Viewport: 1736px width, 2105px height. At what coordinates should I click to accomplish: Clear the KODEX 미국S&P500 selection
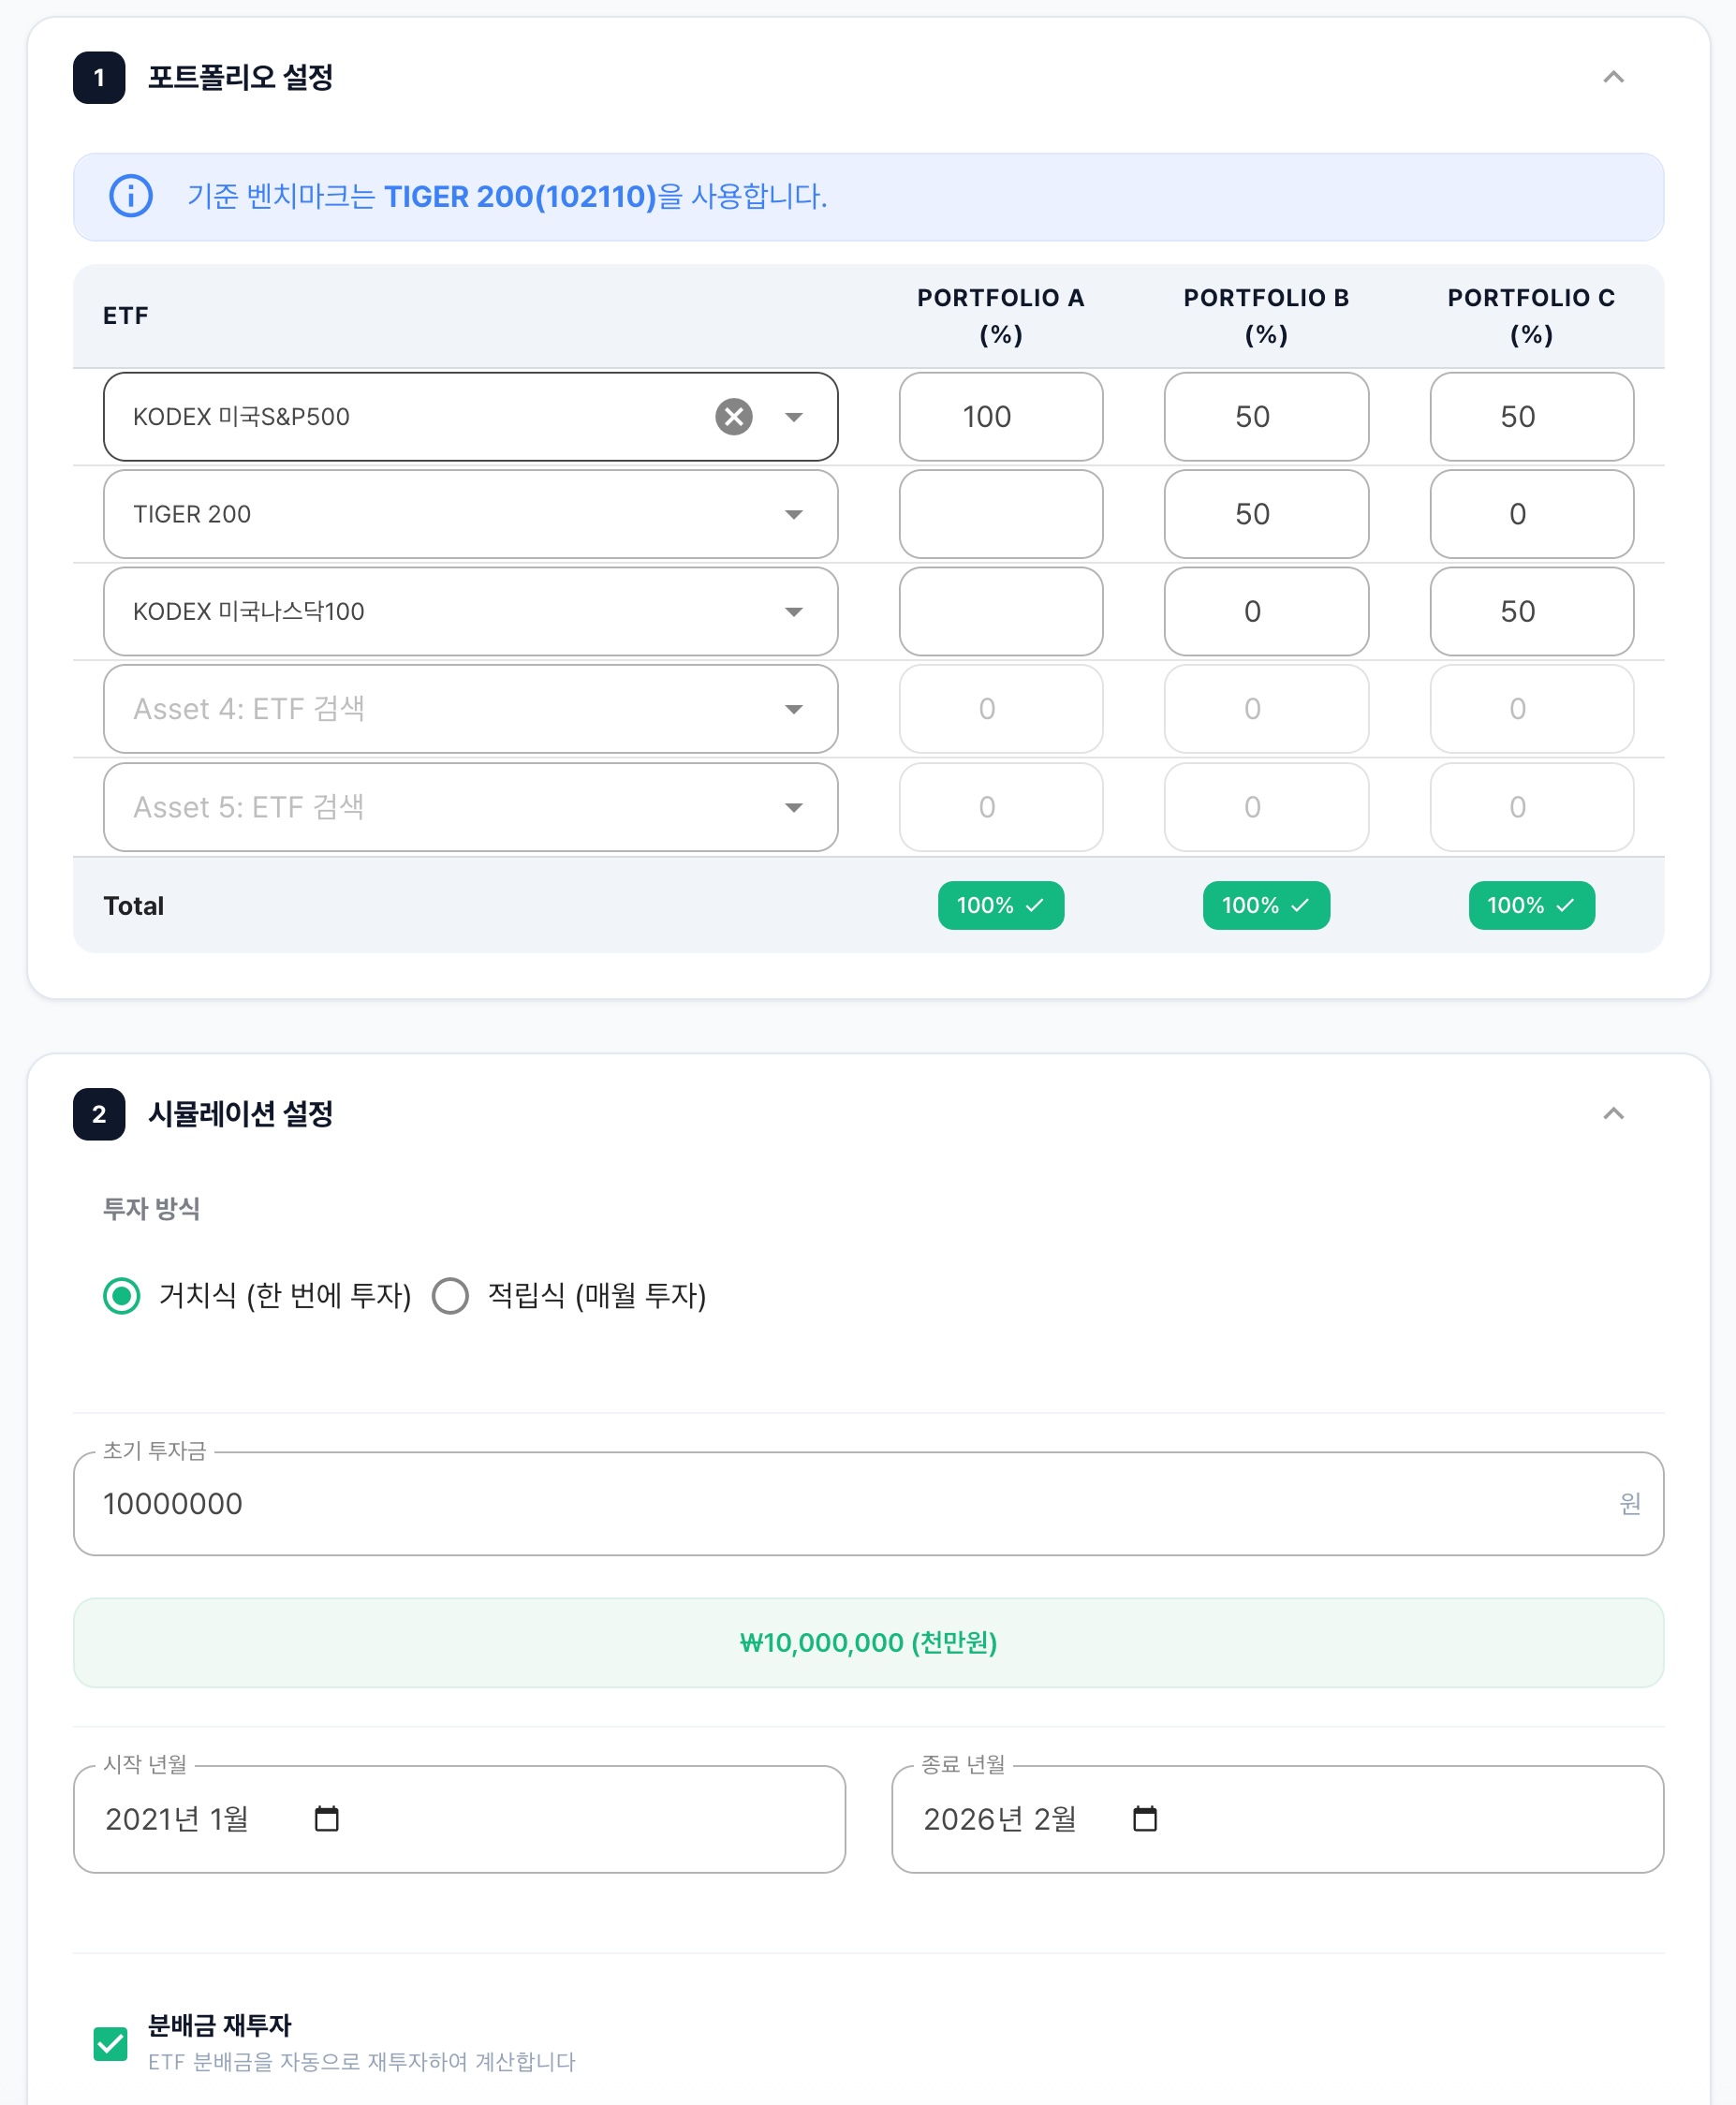click(x=733, y=416)
